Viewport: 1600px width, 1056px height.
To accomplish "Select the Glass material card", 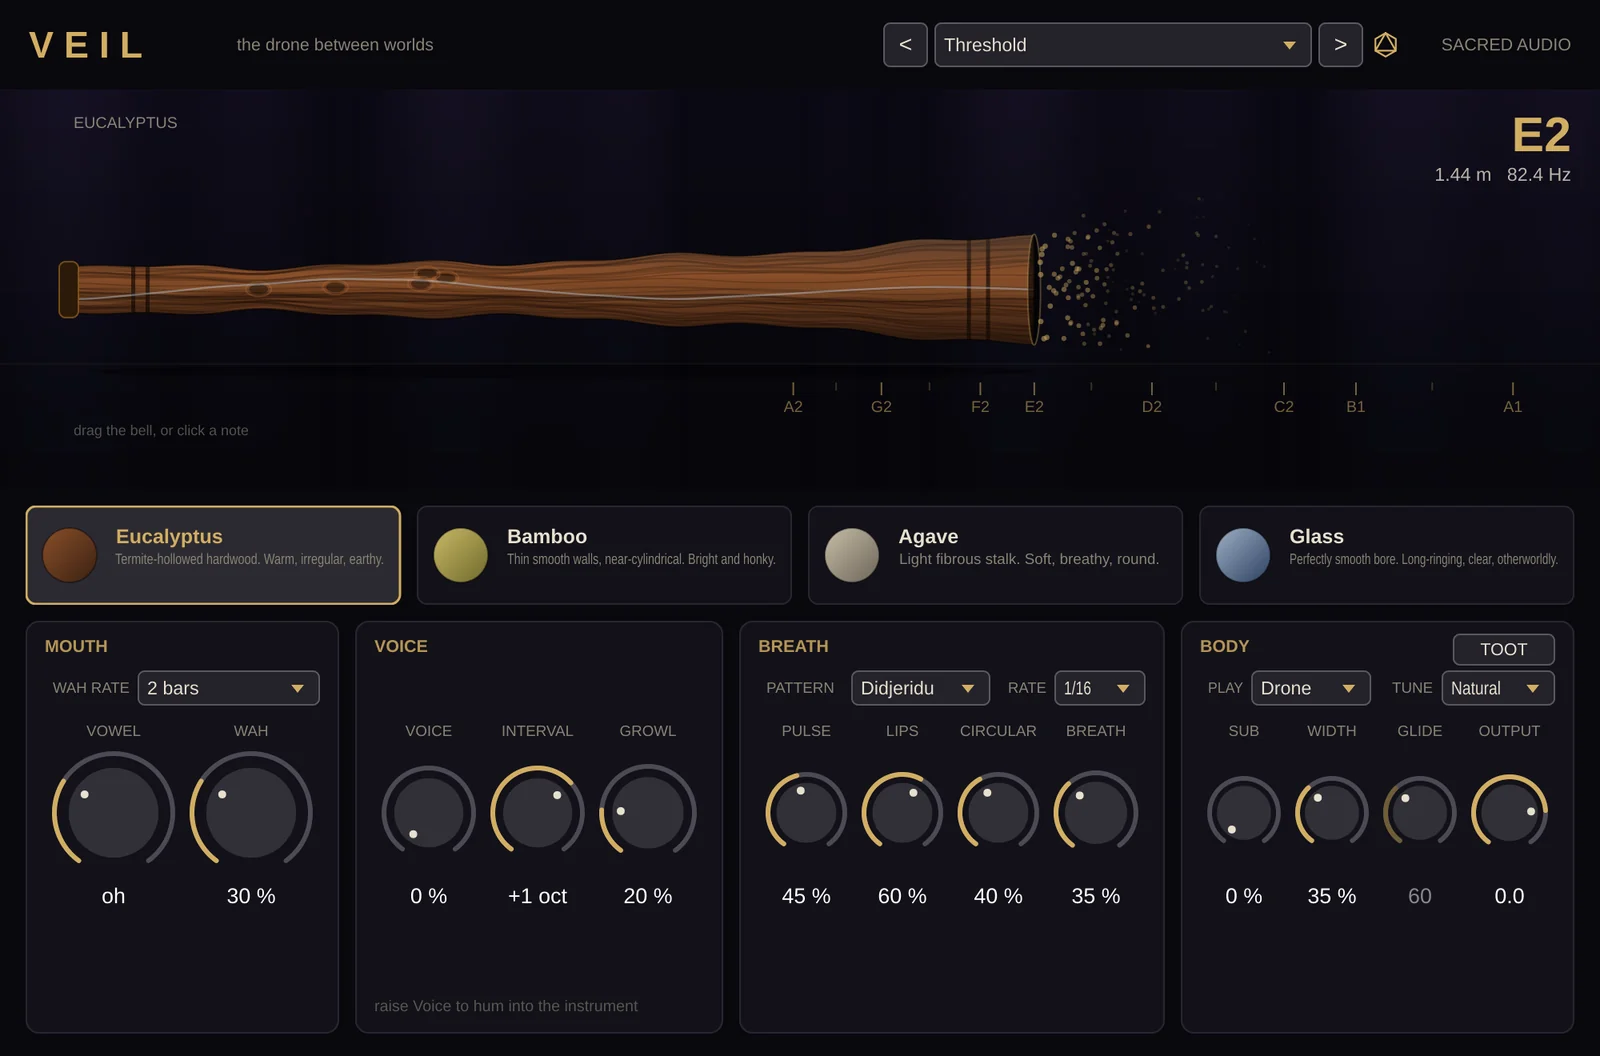I will pos(1386,555).
